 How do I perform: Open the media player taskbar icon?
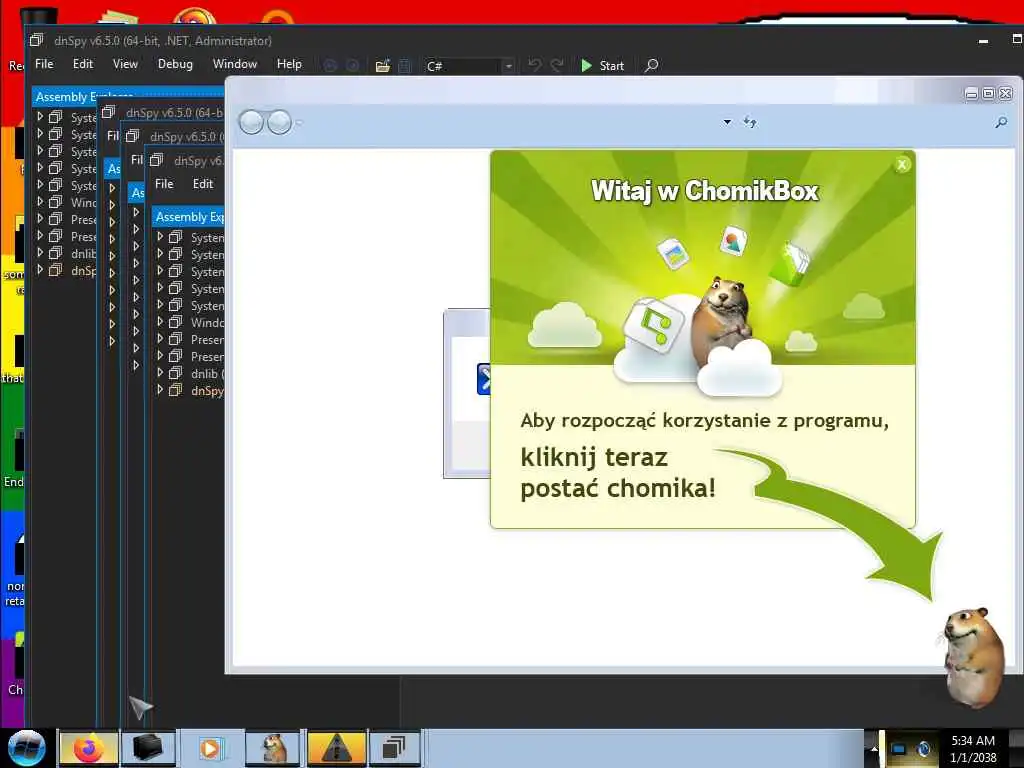(x=210, y=748)
